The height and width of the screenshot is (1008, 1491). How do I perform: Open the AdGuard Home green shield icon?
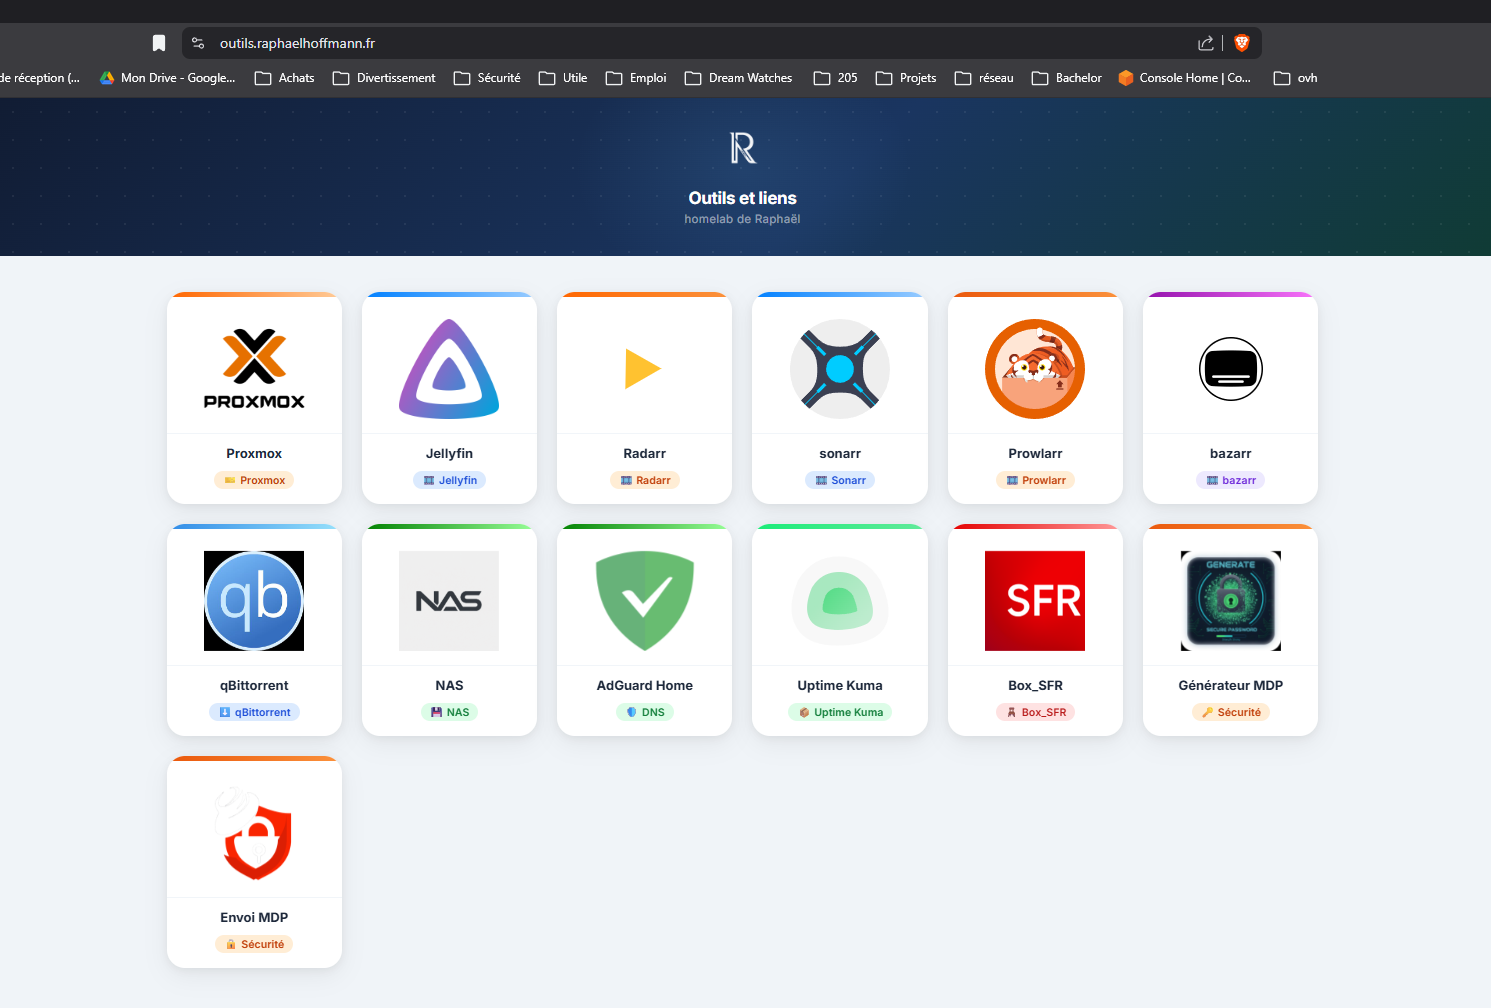pos(645,601)
